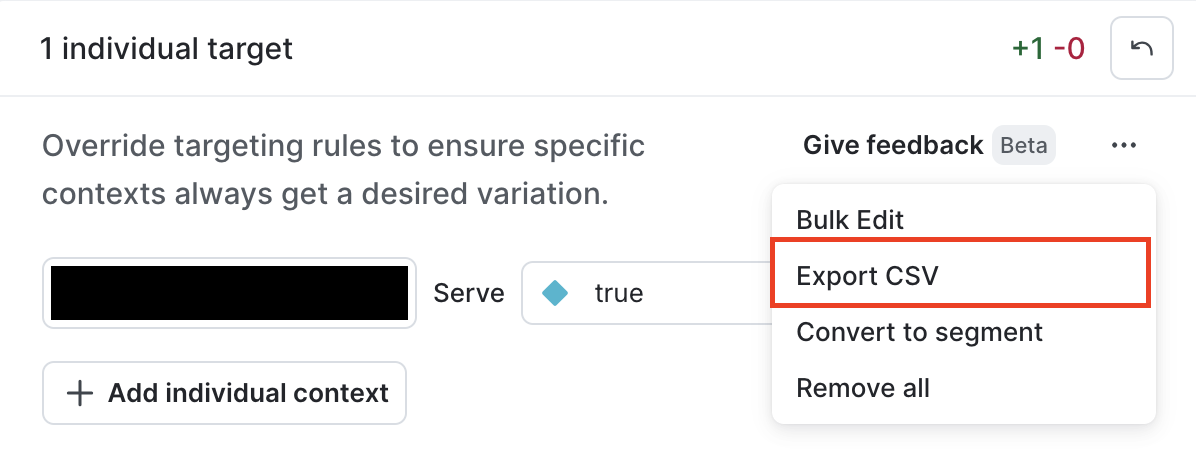Click the Beta badge

pyautogui.click(x=1024, y=146)
